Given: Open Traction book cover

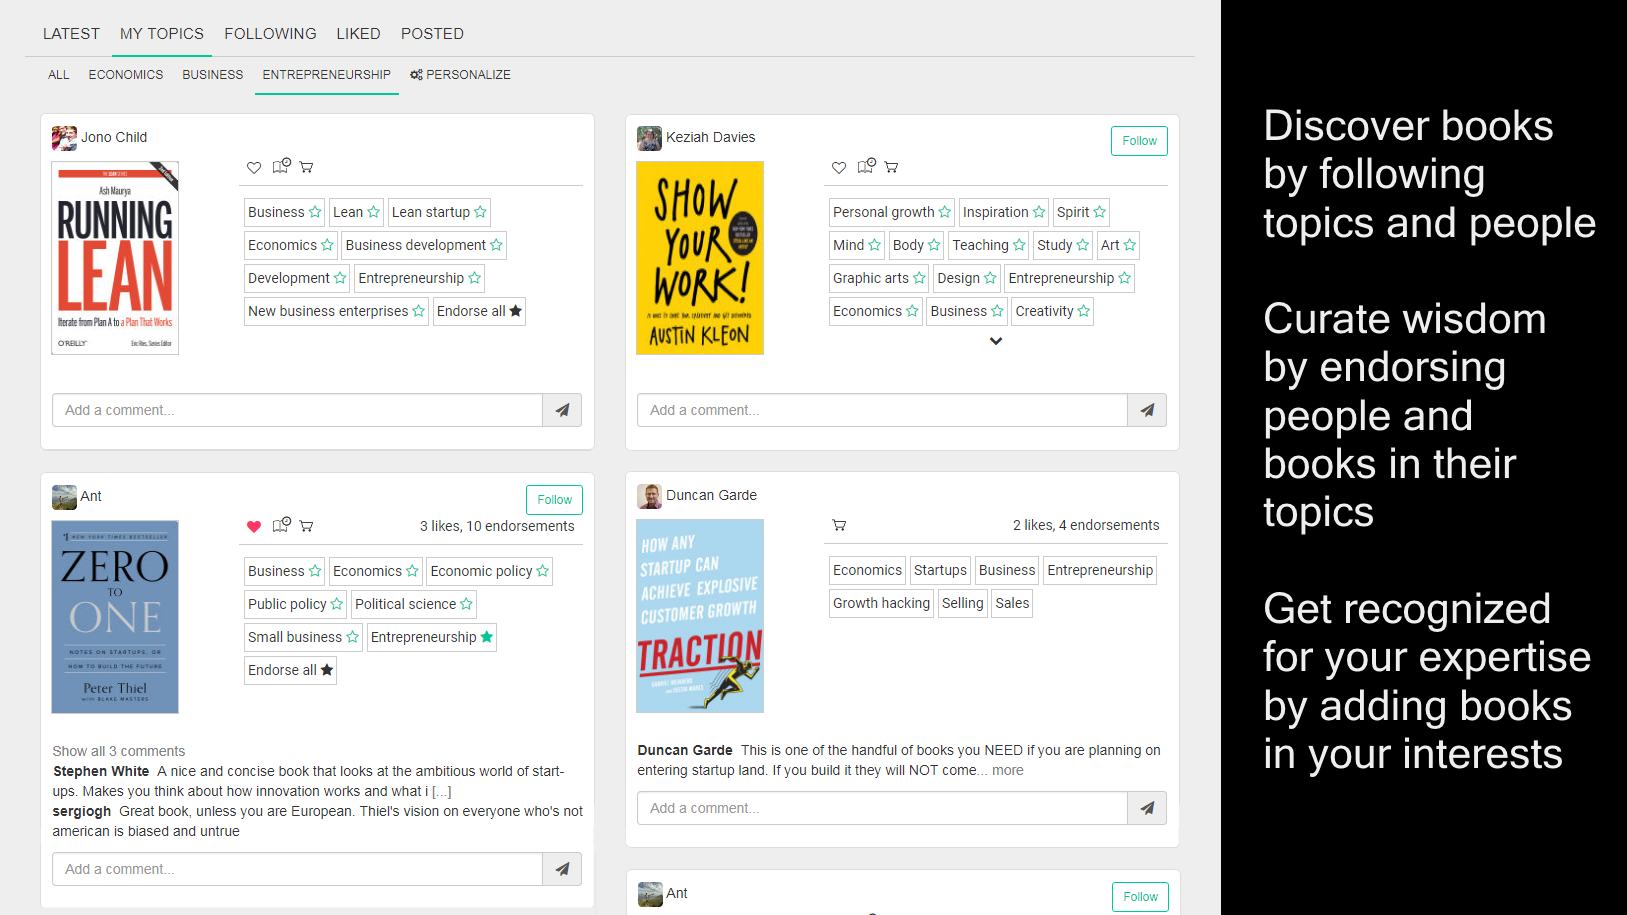Looking at the screenshot, I should pos(700,616).
